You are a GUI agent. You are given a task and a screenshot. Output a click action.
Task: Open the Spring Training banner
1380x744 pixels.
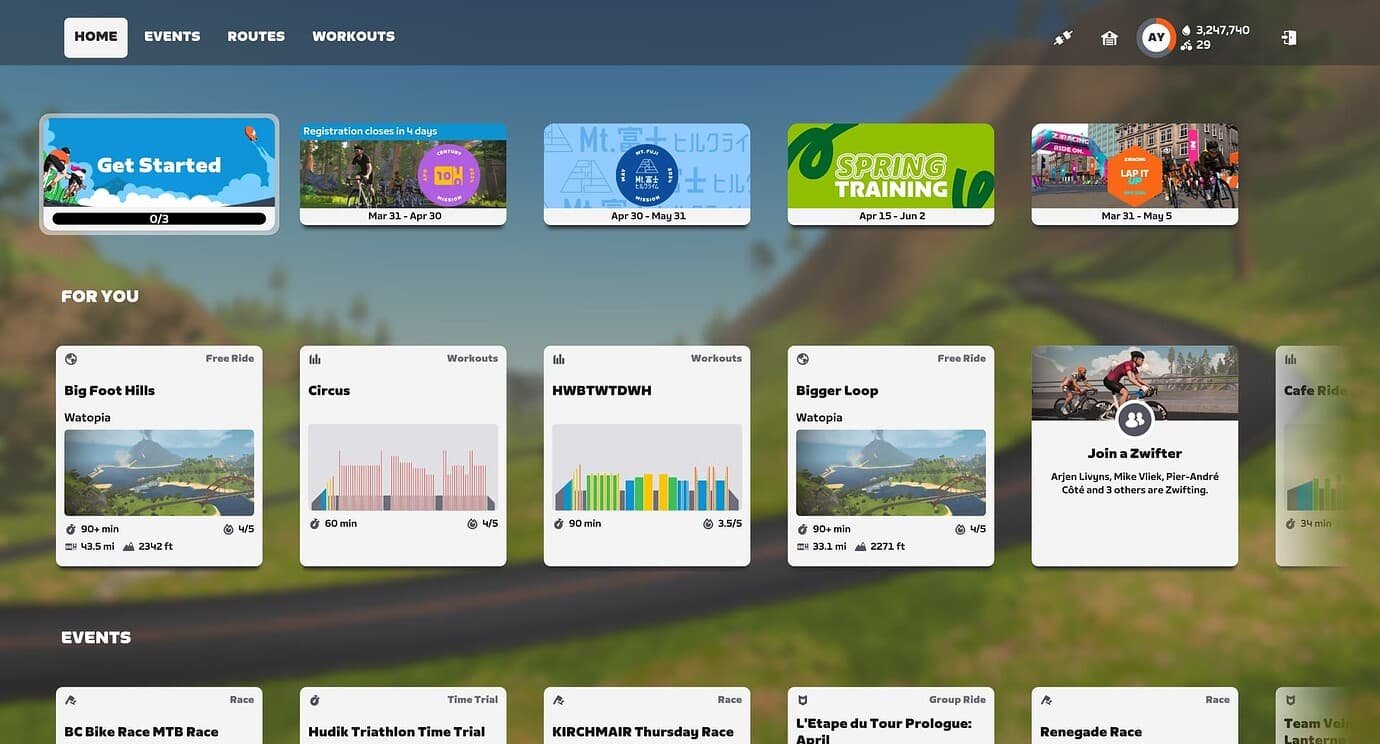(x=891, y=174)
